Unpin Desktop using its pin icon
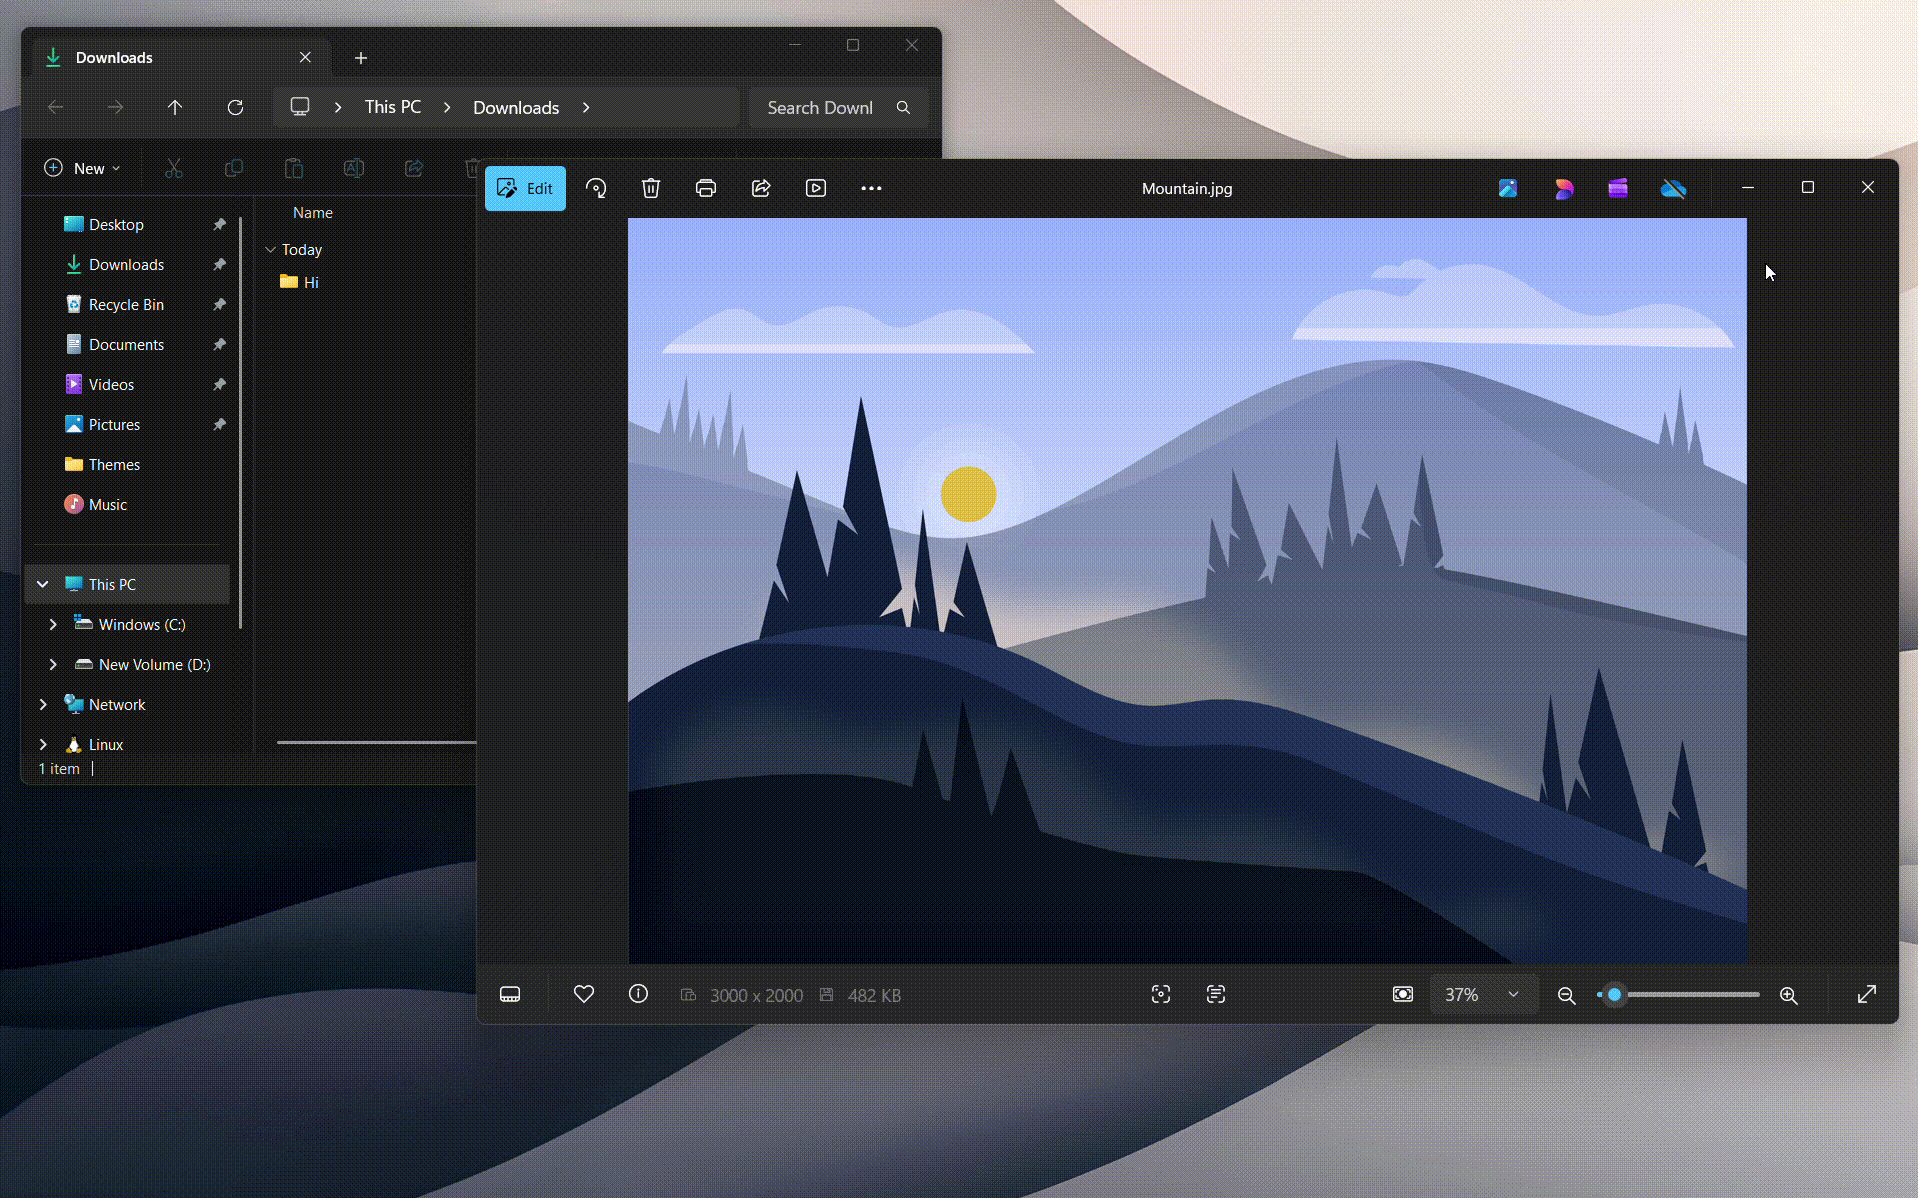 [219, 225]
